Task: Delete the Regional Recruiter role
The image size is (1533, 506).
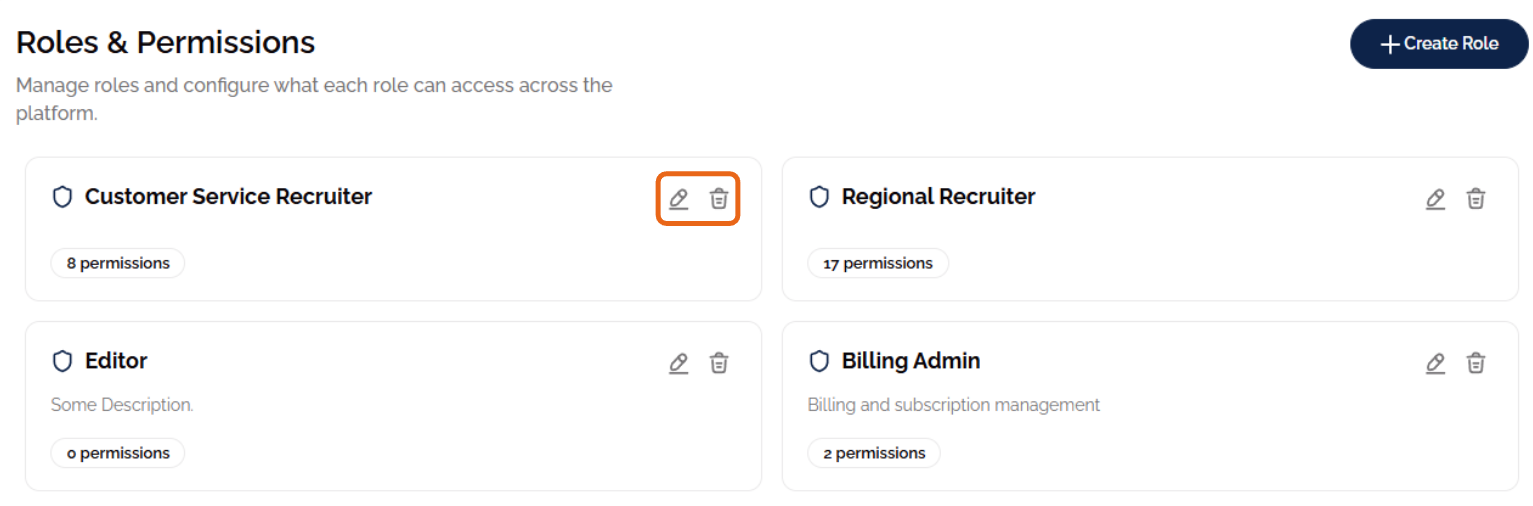Action: (1476, 199)
